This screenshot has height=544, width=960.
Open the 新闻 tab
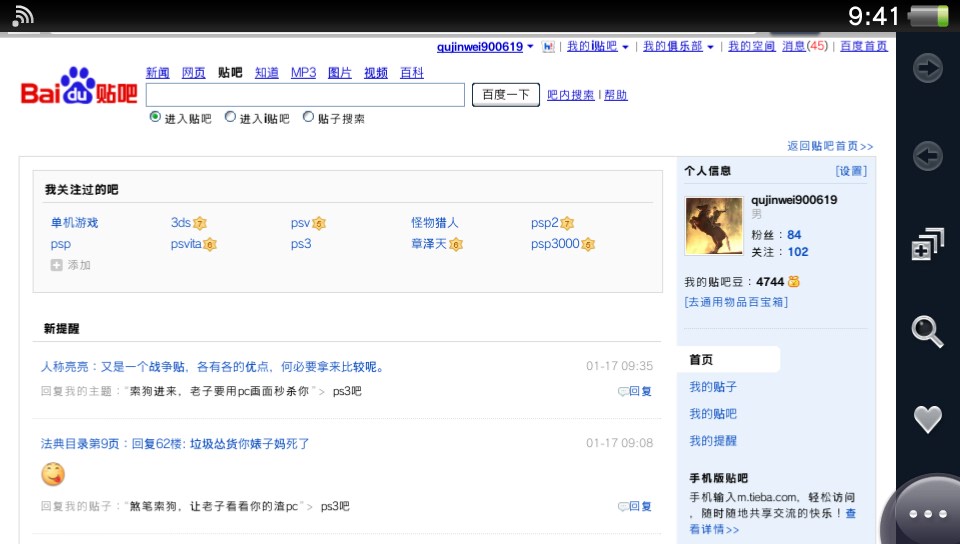click(157, 73)
